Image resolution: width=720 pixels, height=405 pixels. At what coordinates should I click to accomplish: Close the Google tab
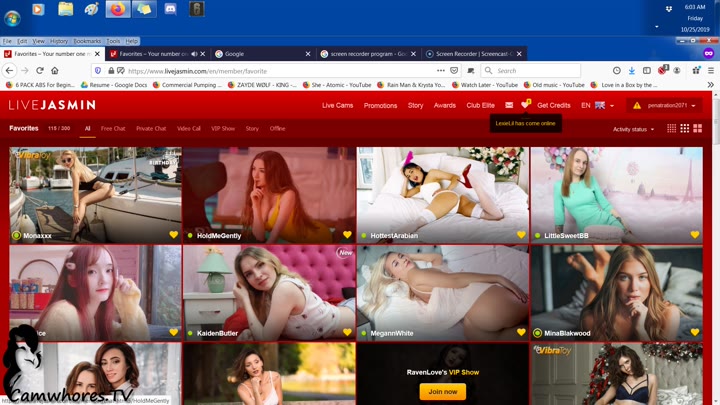tap(308, 54)
